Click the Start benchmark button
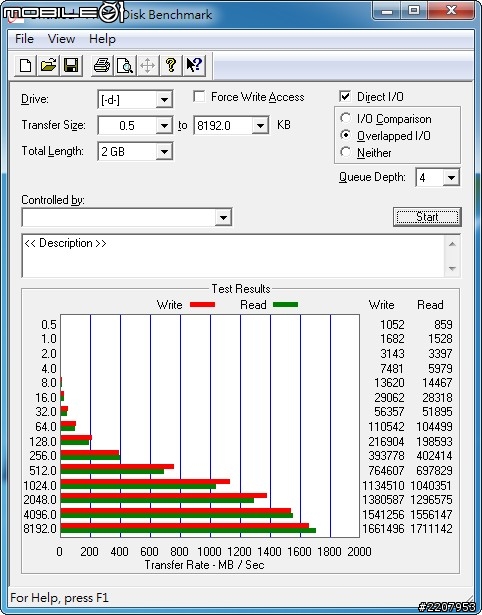This screenshot has width=482, height=615. (427, 217)
